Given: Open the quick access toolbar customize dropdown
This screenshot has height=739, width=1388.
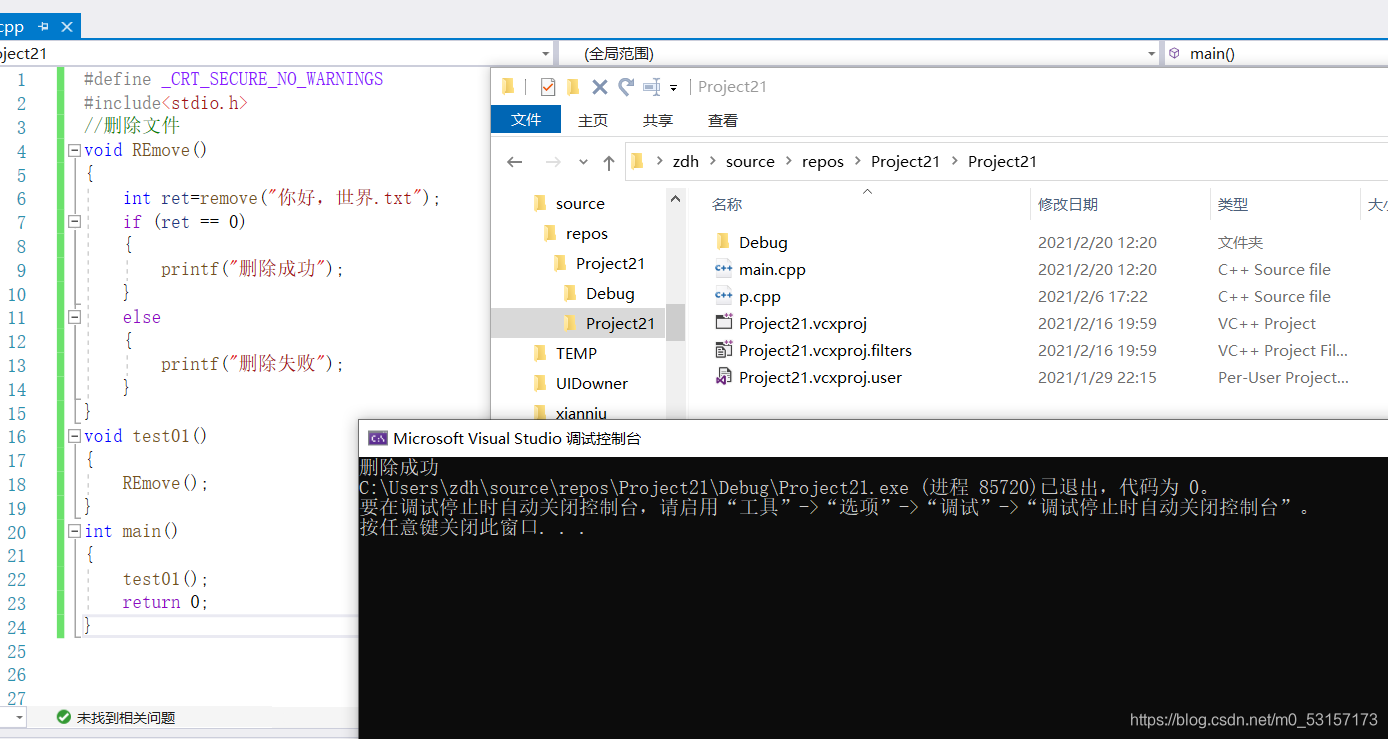Looking at the screenshot, I should (674, 88).
